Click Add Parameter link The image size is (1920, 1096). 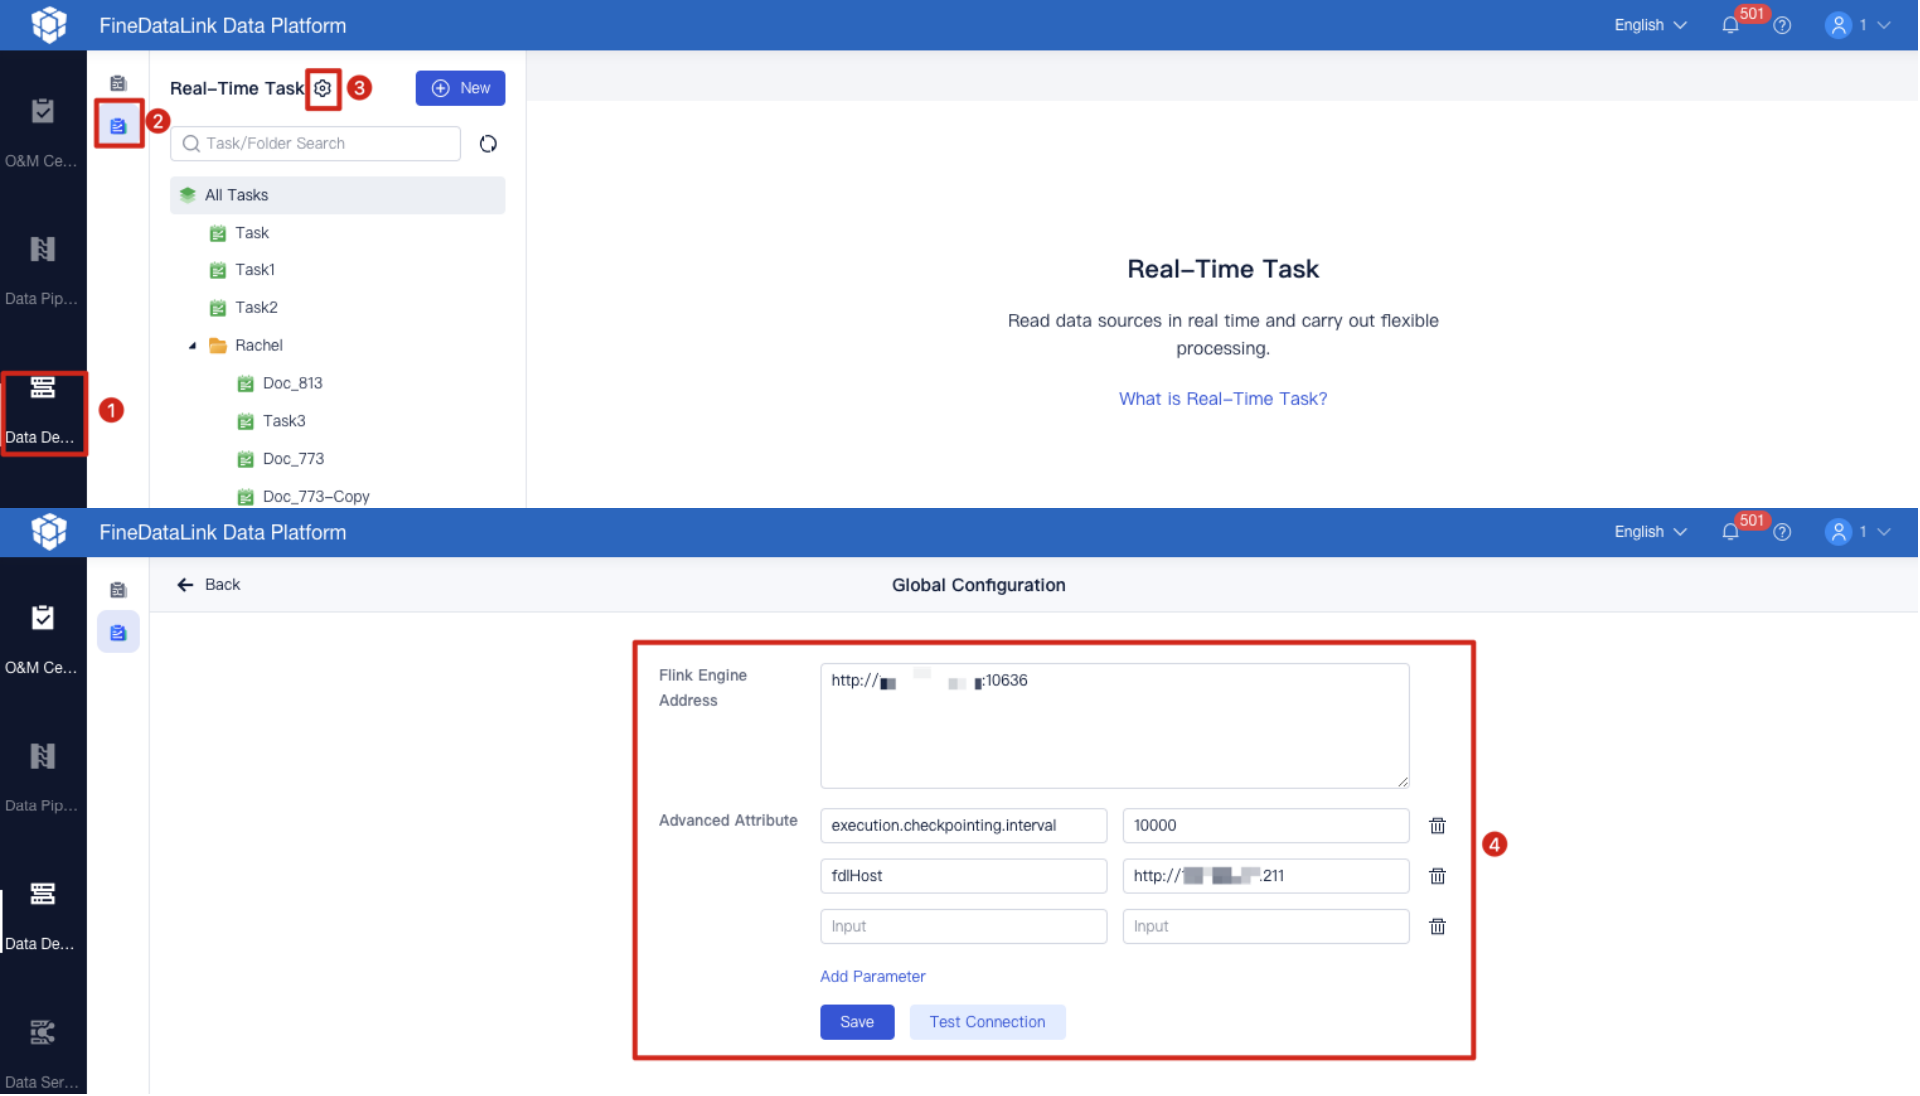coord(872,977)
